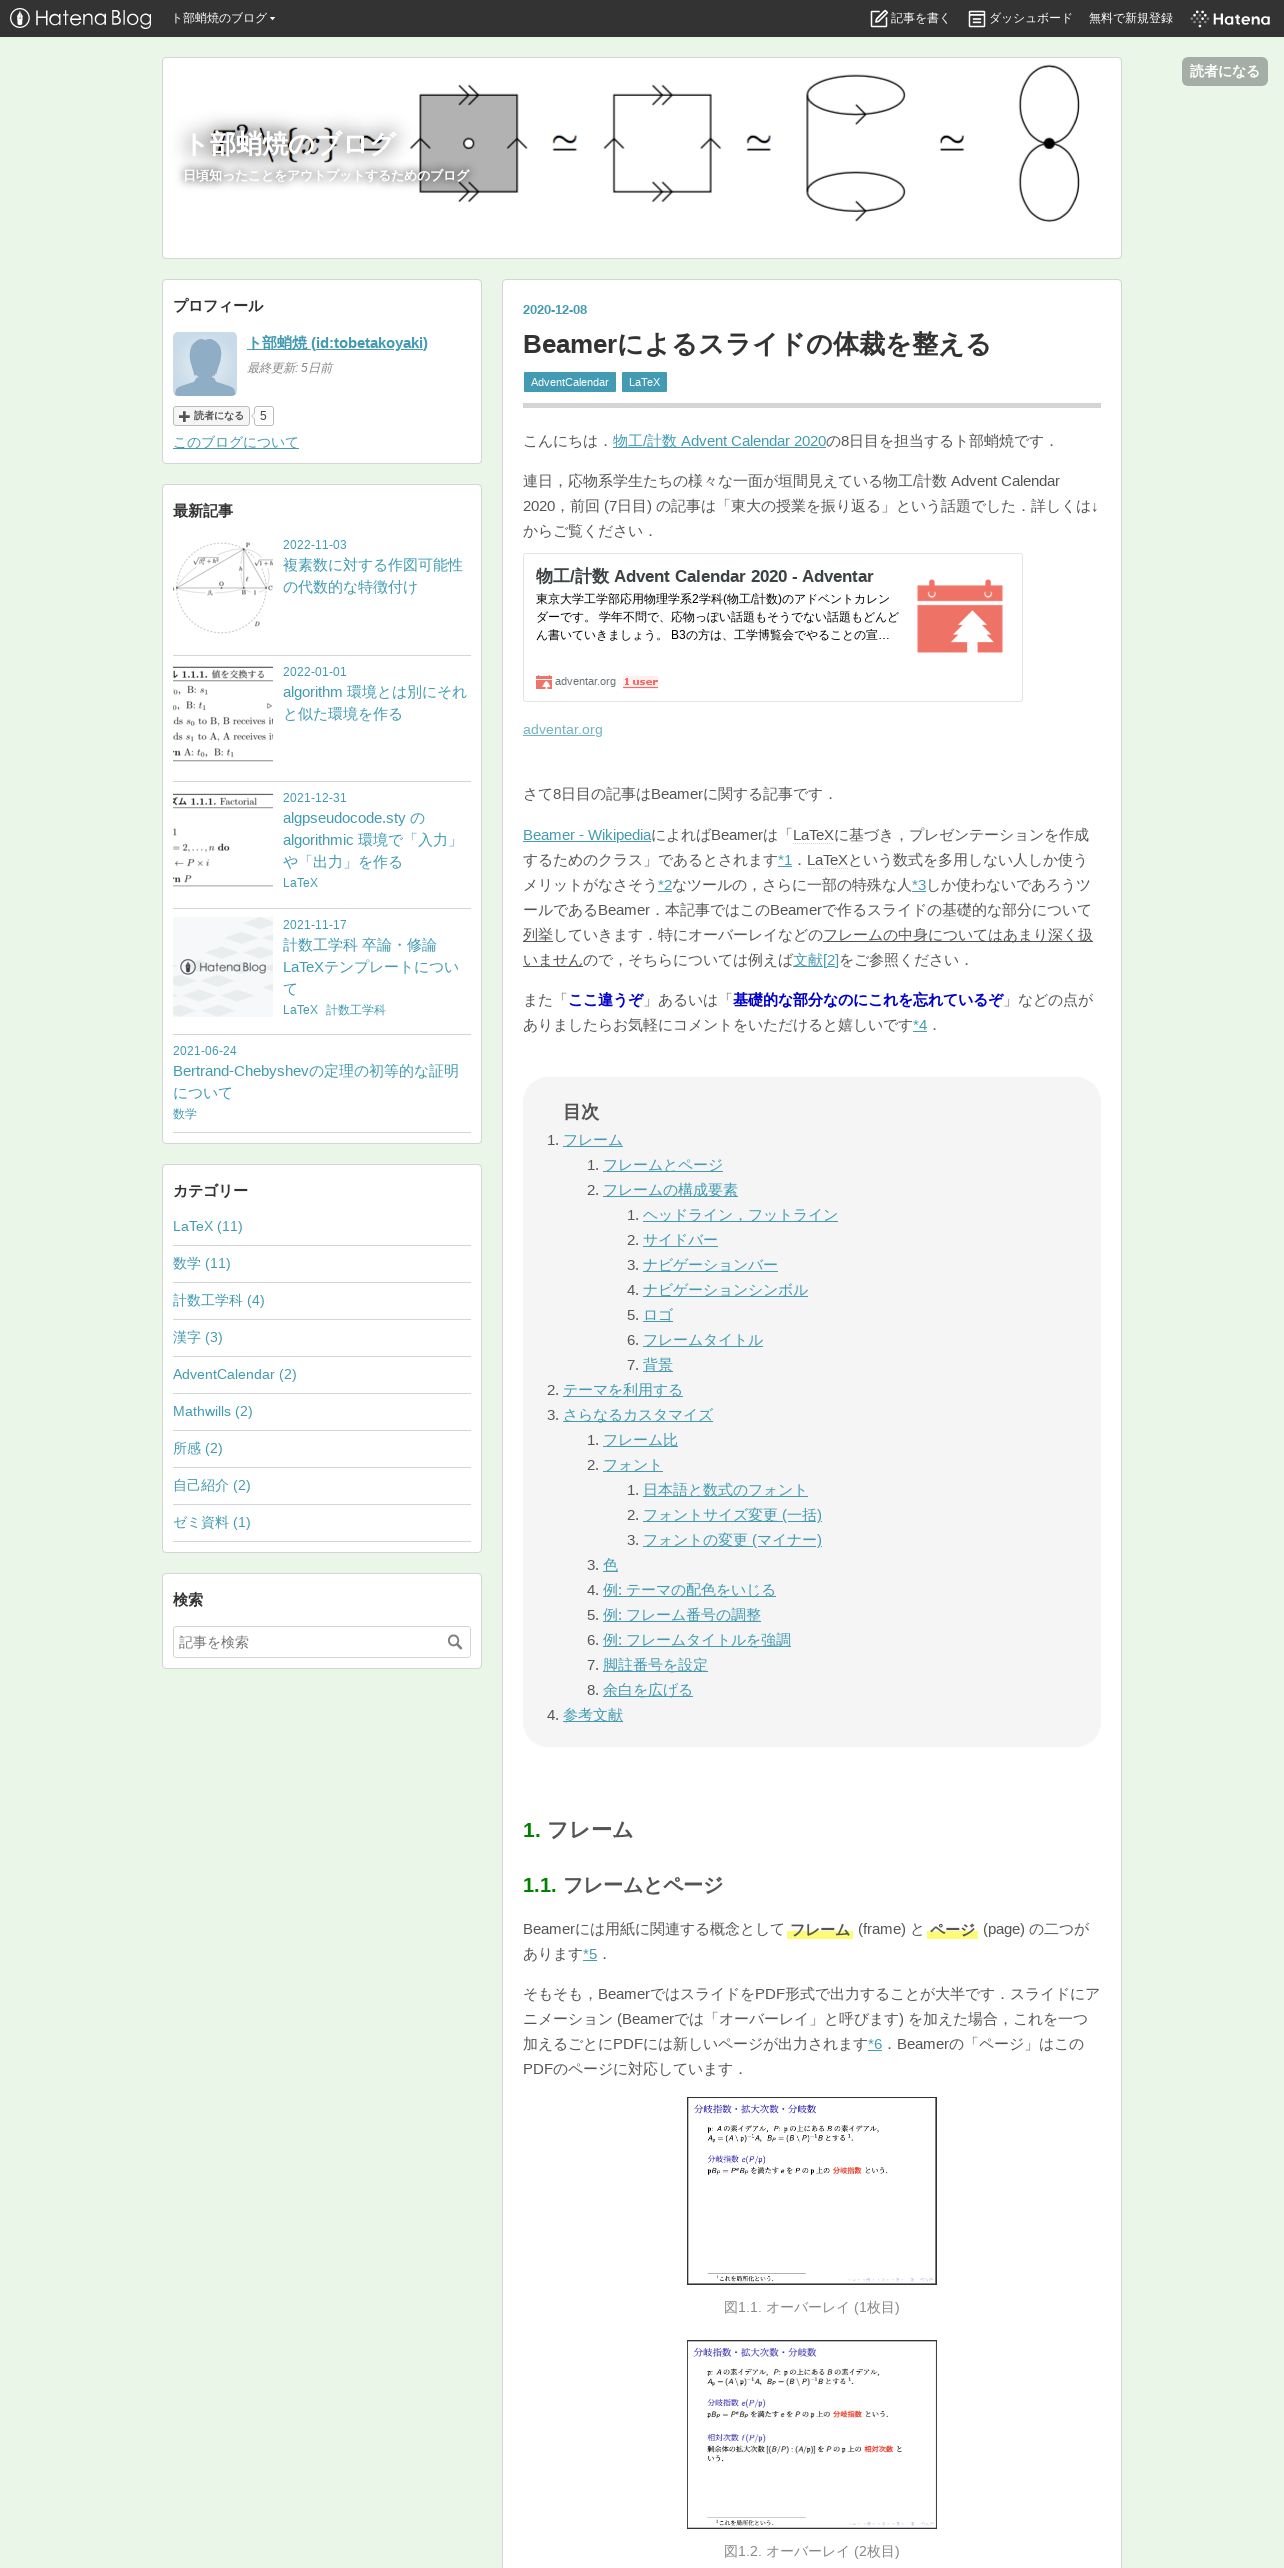Click the 記事を書く pencil icon

pyautogui.click(x=879, y=18)
